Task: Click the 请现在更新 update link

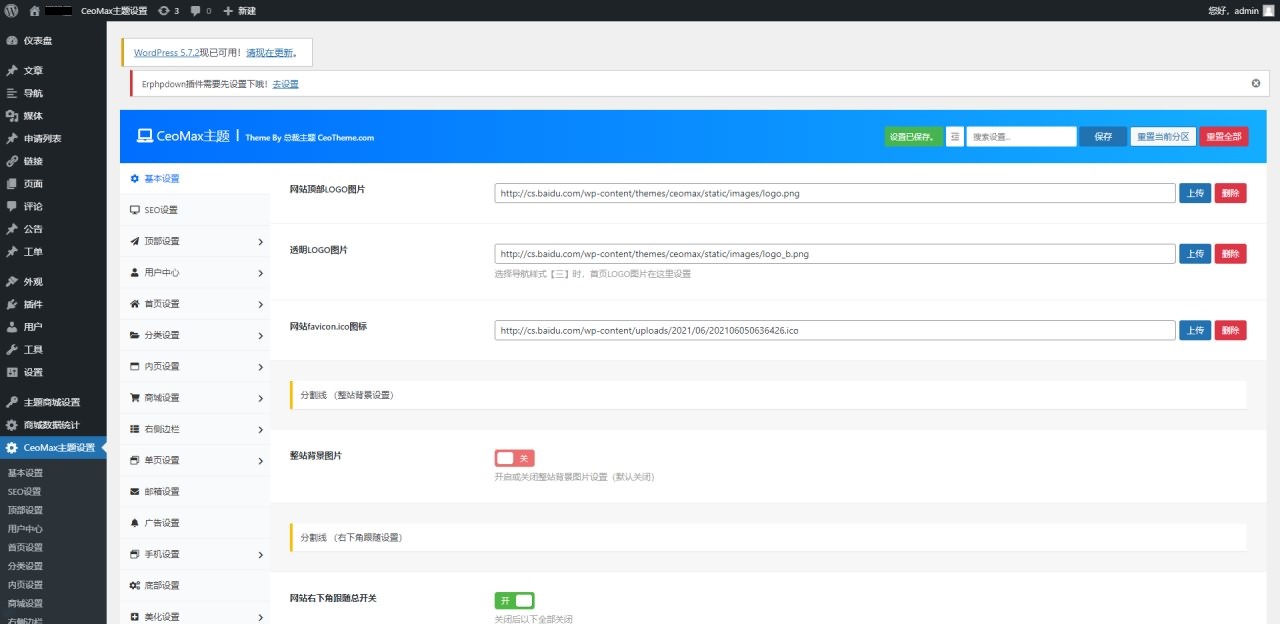Action: click(x=270, y=52)
